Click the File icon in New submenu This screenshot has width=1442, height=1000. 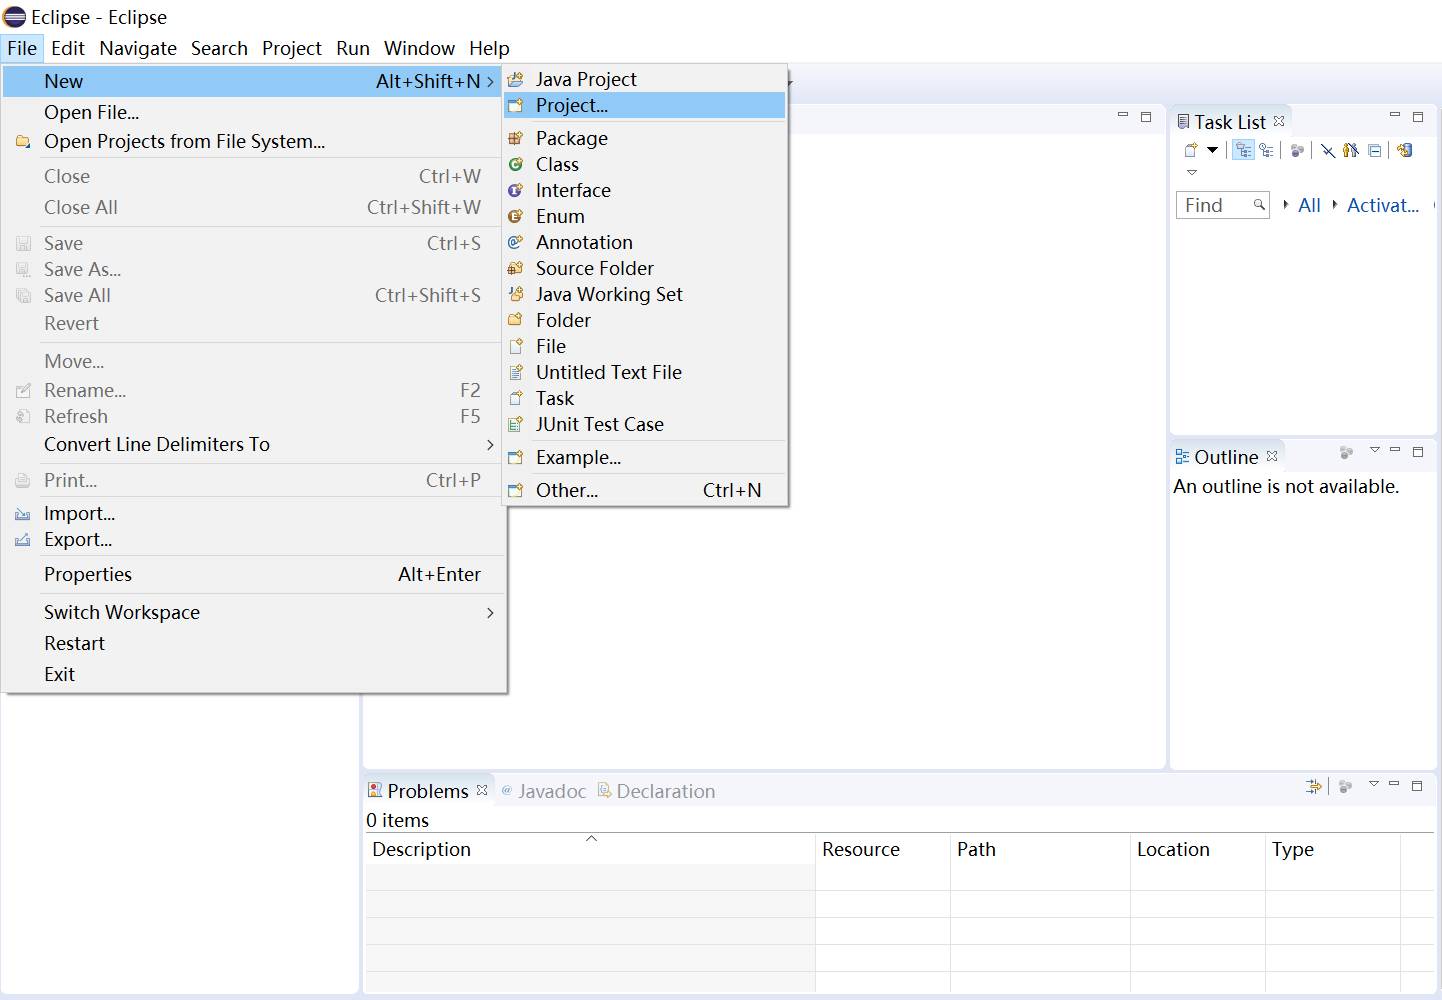(x=516, y=346)
